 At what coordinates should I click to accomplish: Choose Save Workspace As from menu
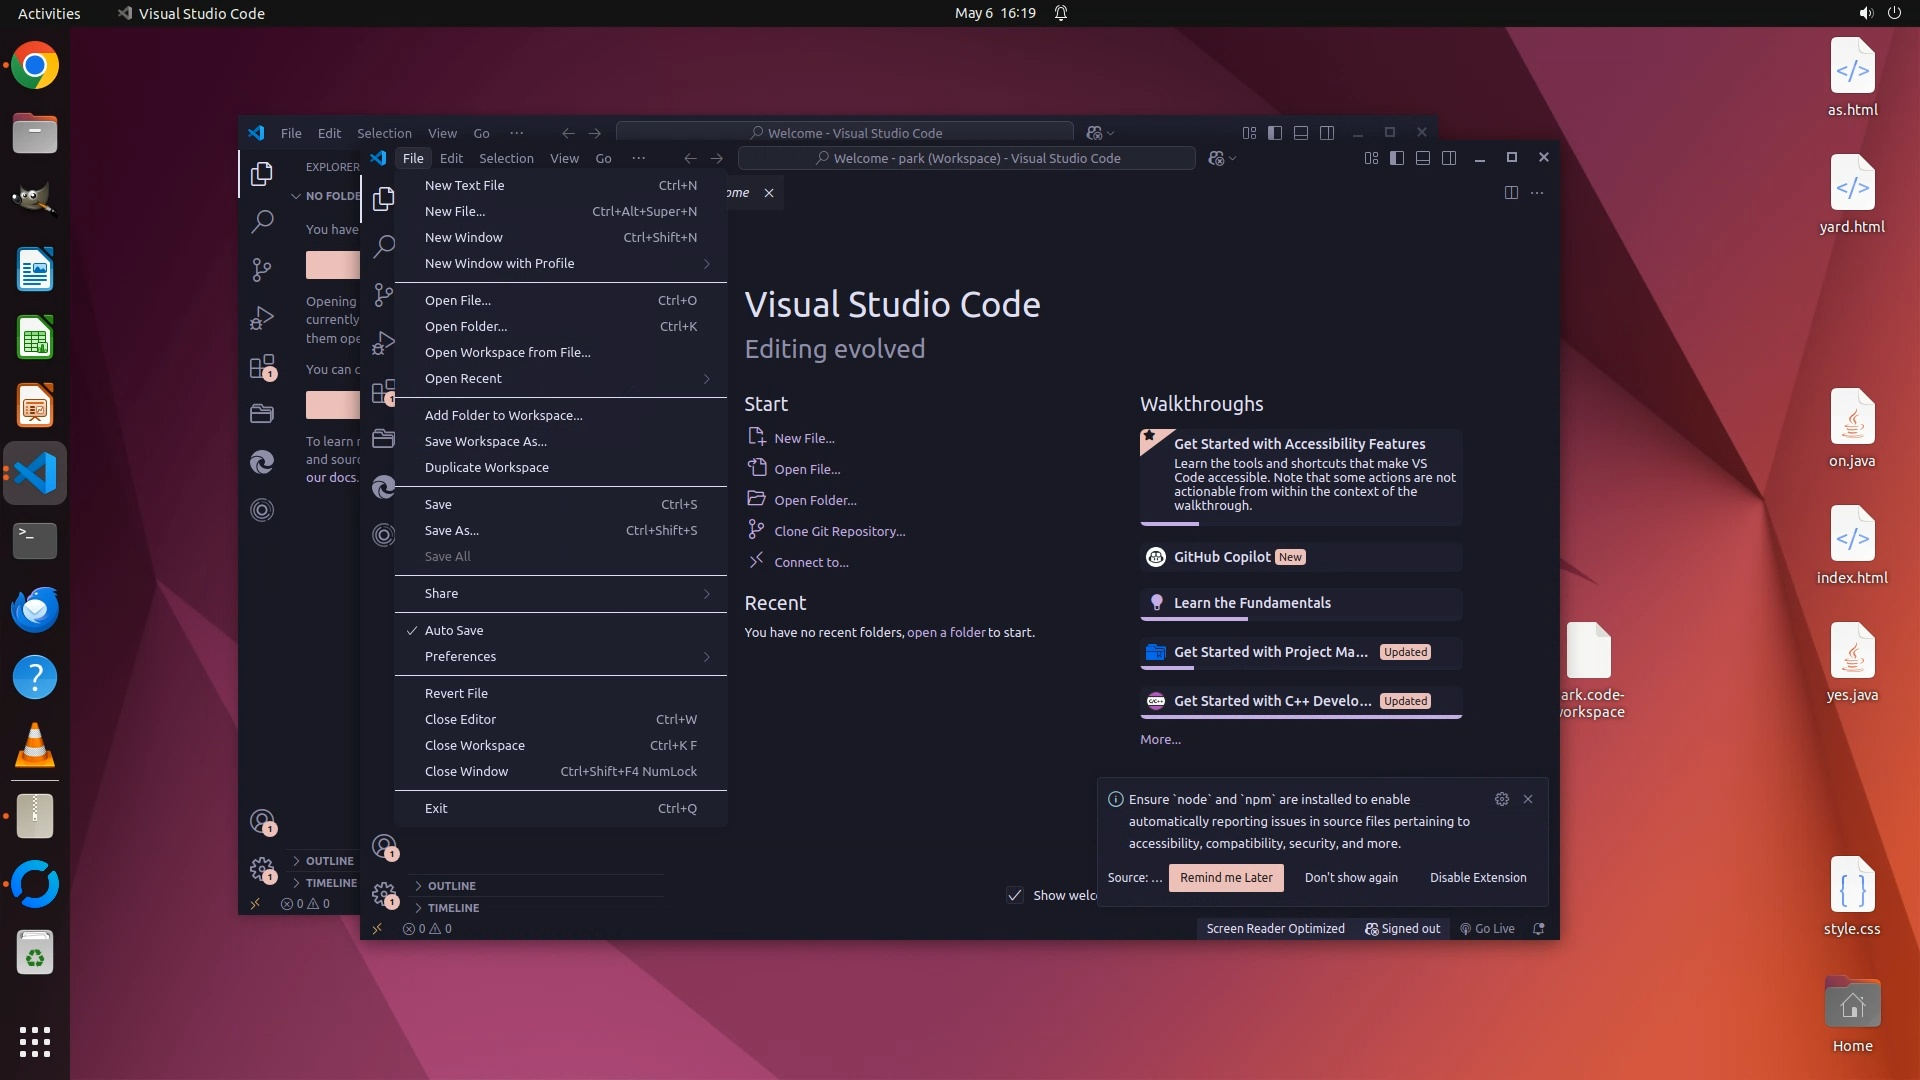pos(486,441)
